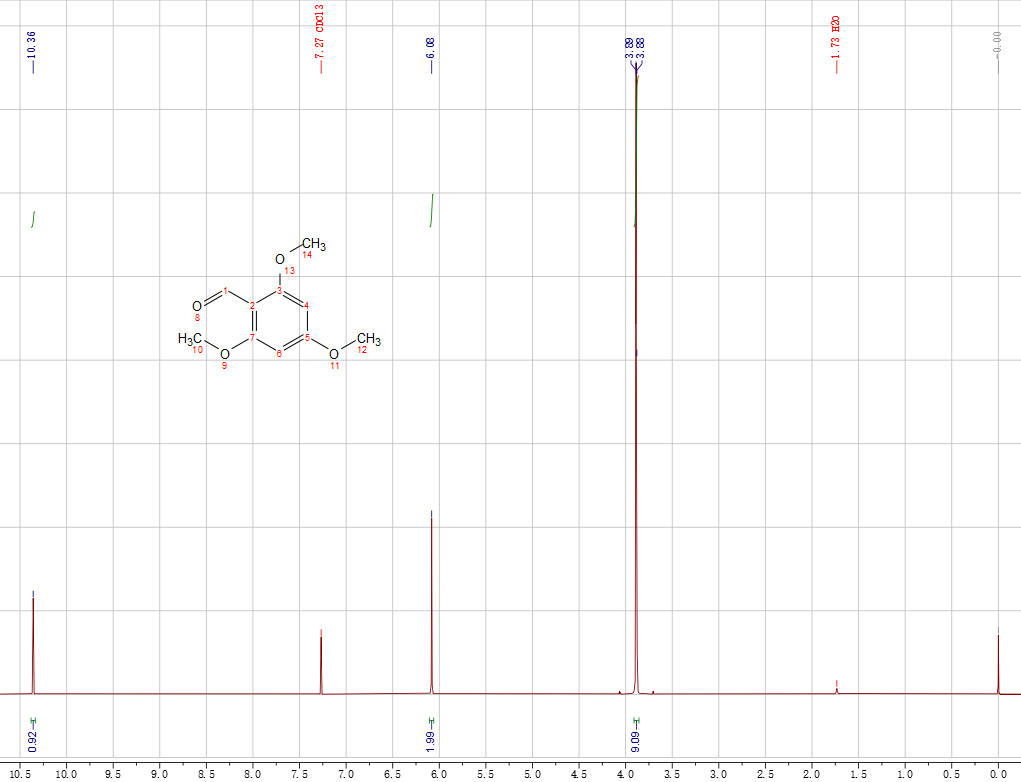Click the 8.0 tick on ppm axis
Viewport: 1021px width, 782px height.
click(x=252, y=773)
